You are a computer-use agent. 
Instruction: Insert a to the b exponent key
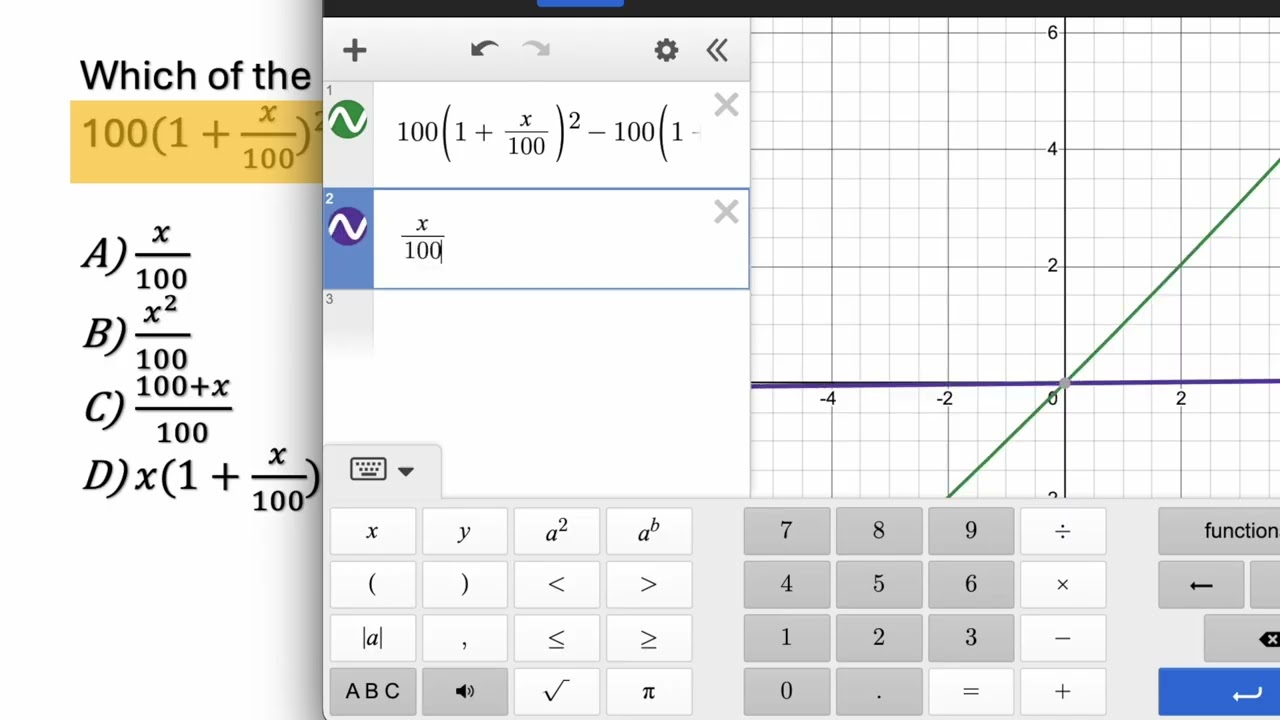648,531
